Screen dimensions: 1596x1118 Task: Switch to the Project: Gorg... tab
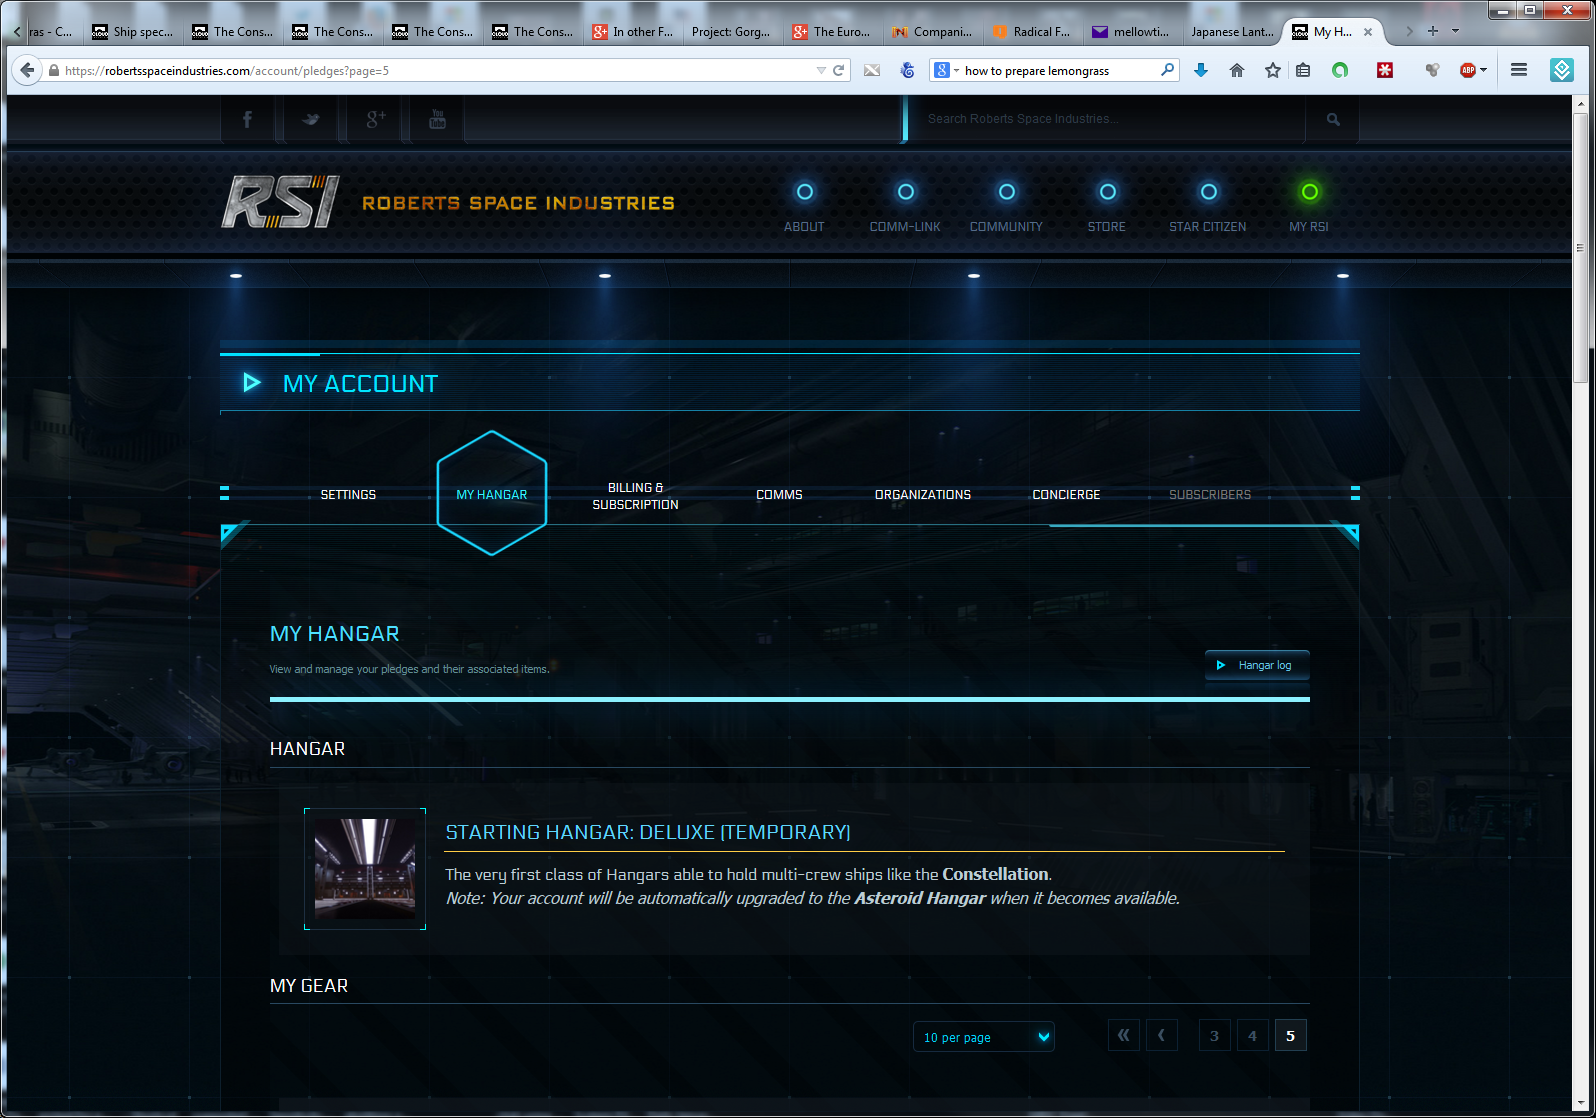point(731,32)
